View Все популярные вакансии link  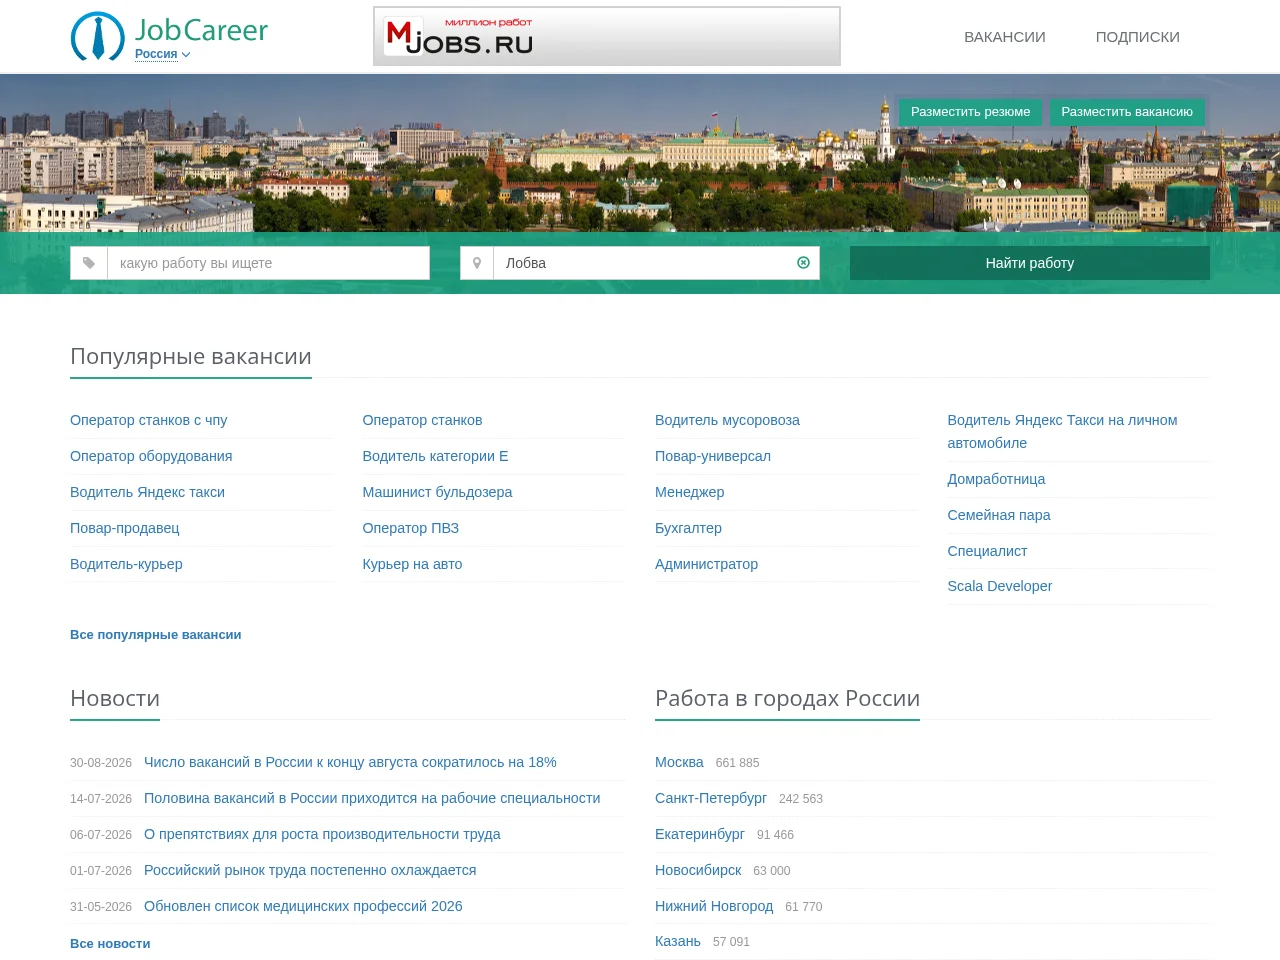[x=156, y=635]
